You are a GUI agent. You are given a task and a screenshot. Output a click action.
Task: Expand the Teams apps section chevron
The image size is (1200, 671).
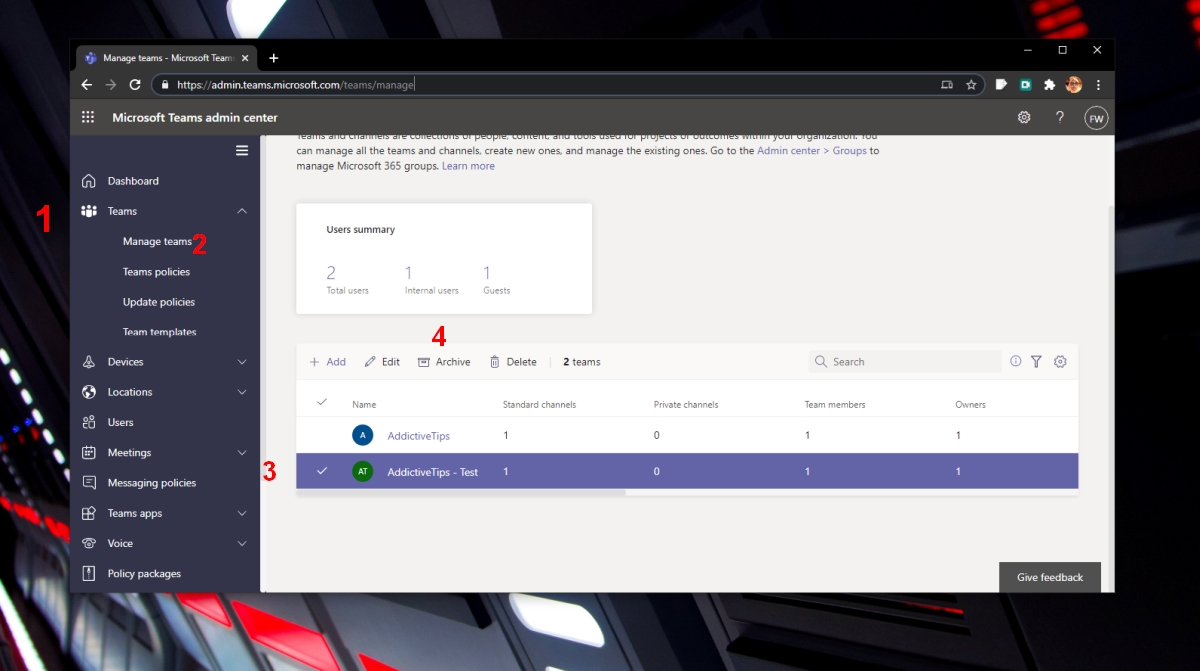coord(242,513)
